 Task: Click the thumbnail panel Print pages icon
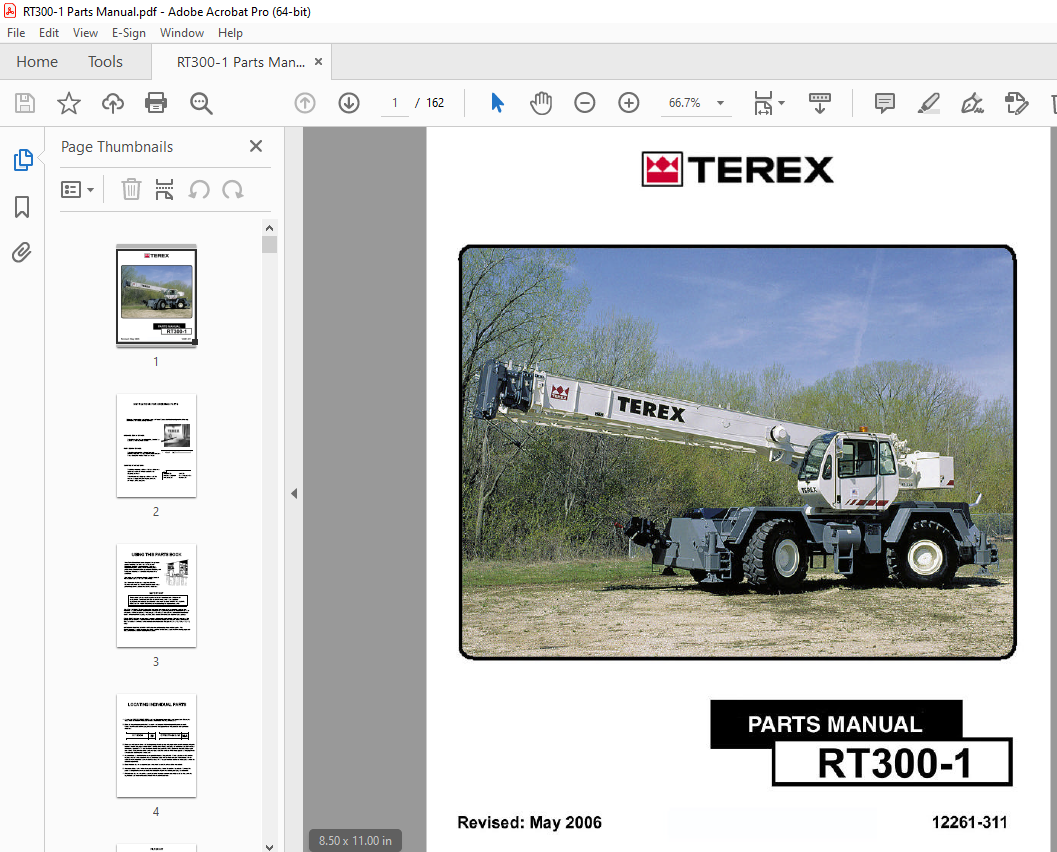(x=164, y=189)
